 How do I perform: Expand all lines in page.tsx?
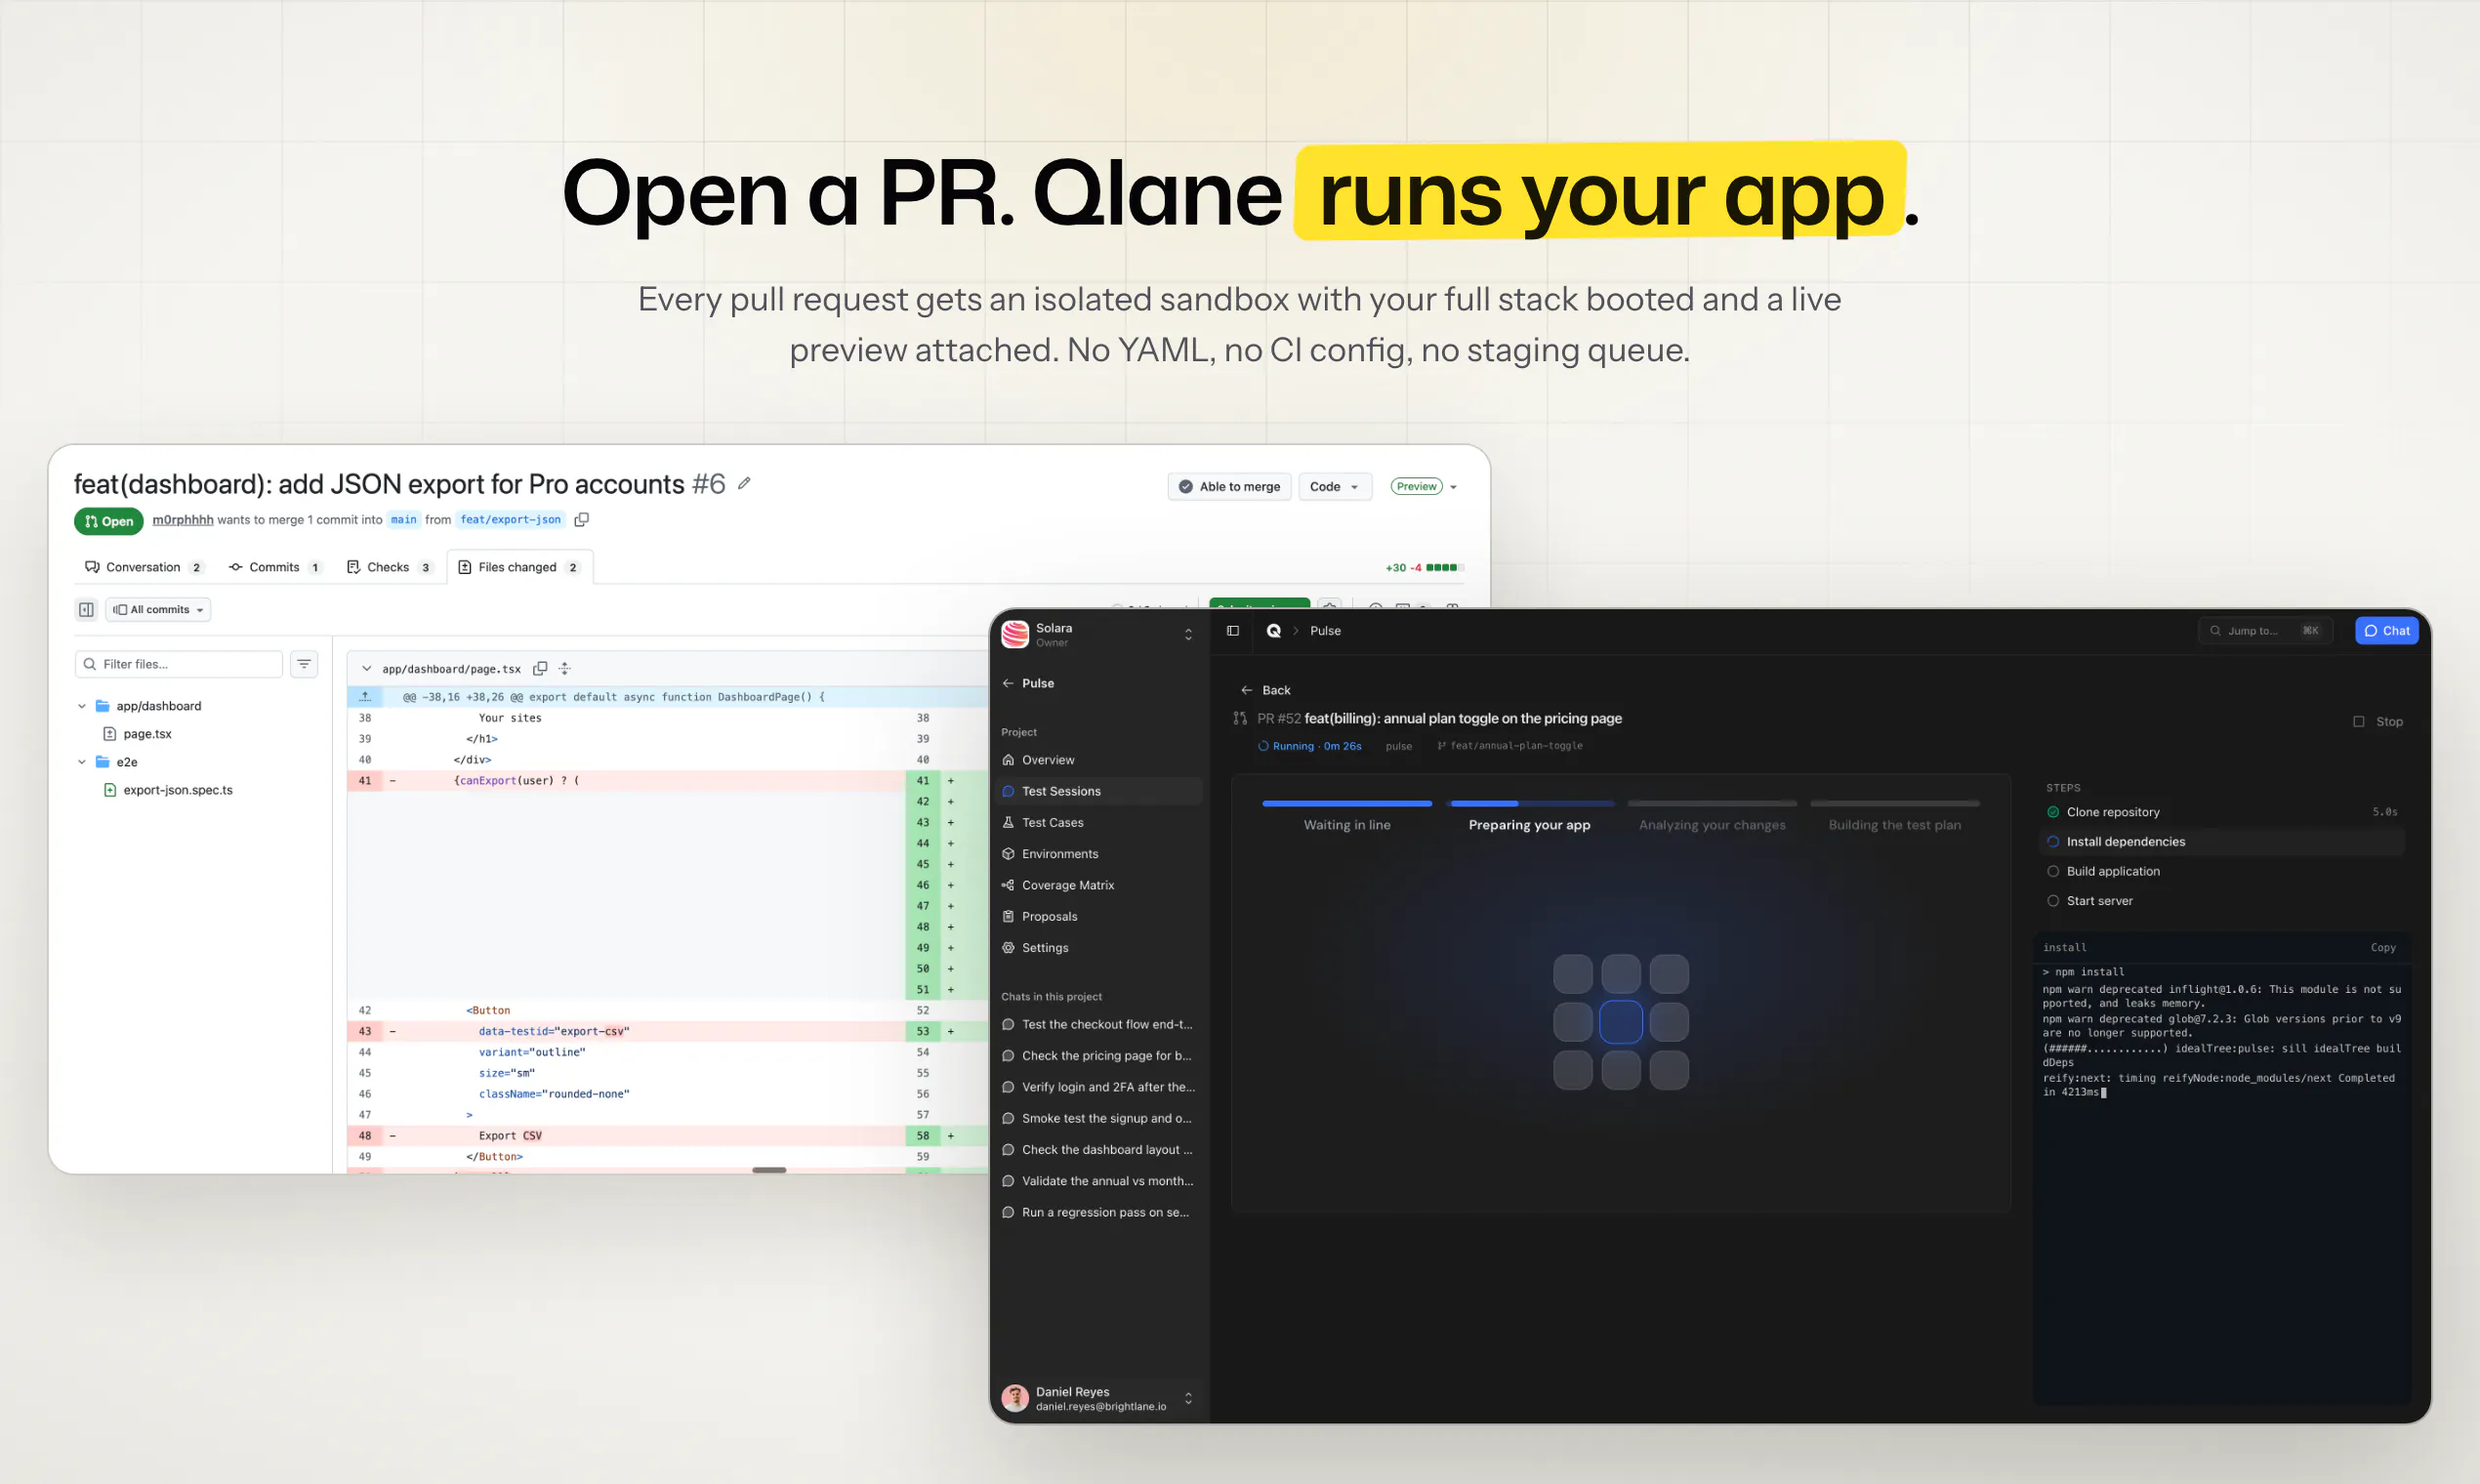[565, 668]
